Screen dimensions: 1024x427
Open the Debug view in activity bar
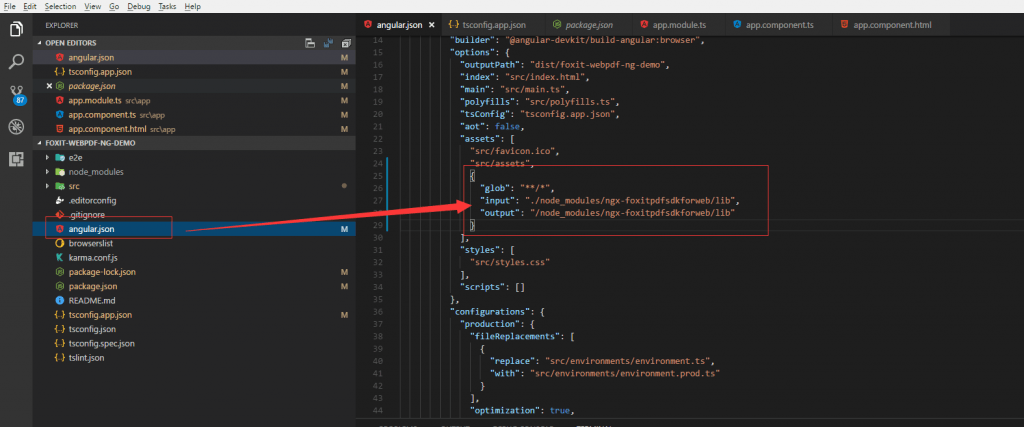click(16, 127)
